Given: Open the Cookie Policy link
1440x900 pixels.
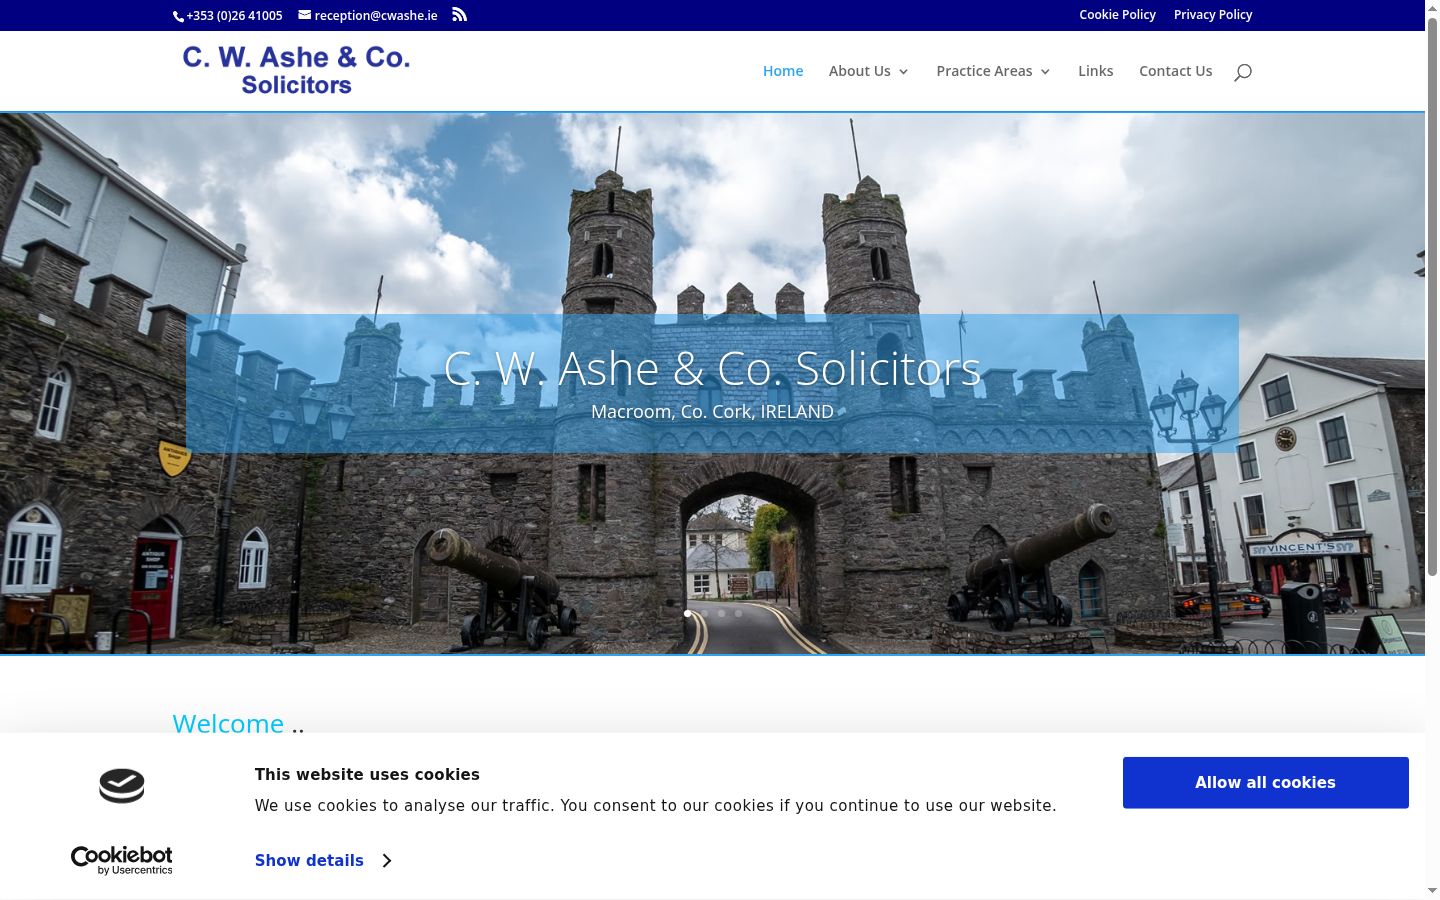Looking at the screenshot, I should click(1117, 15).
